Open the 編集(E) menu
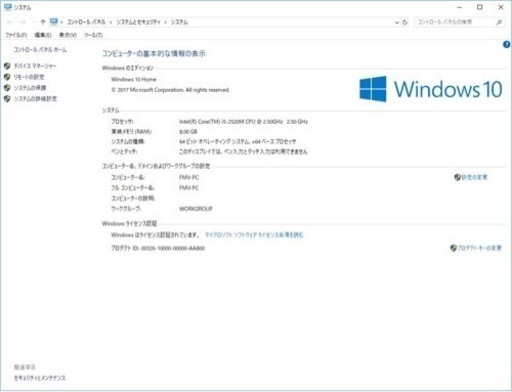 click(x=43, y=35)
